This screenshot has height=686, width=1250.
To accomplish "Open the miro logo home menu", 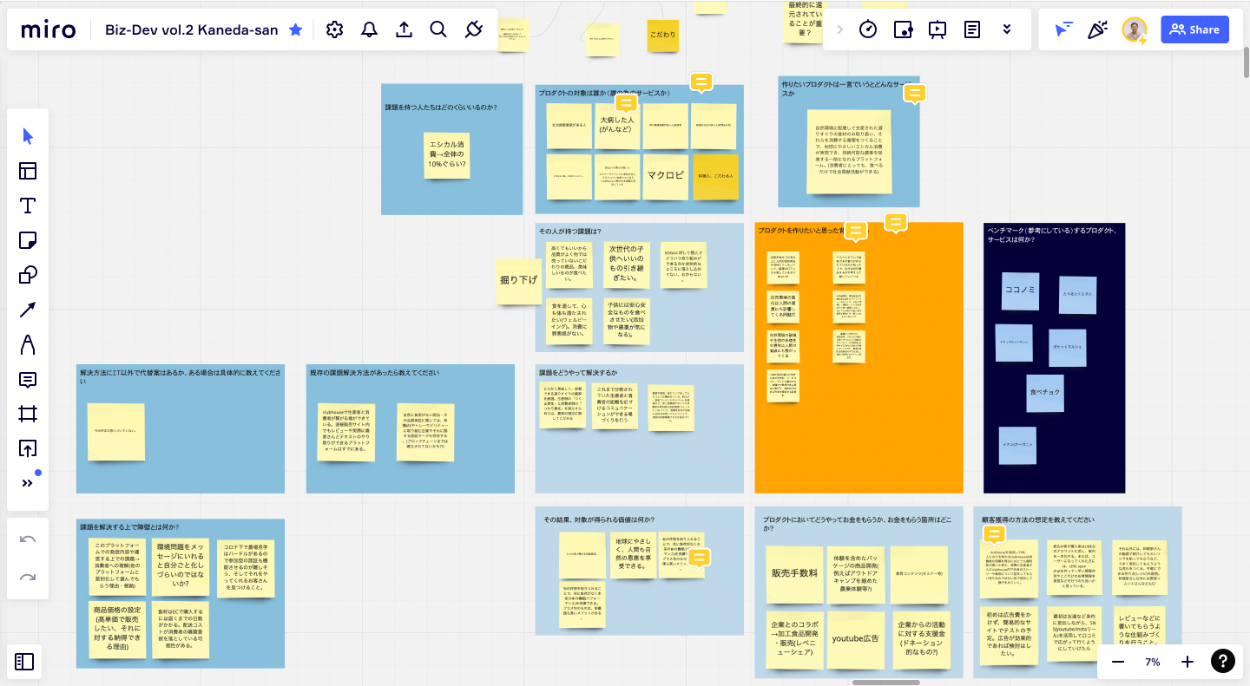I will (x=48, y=30).
